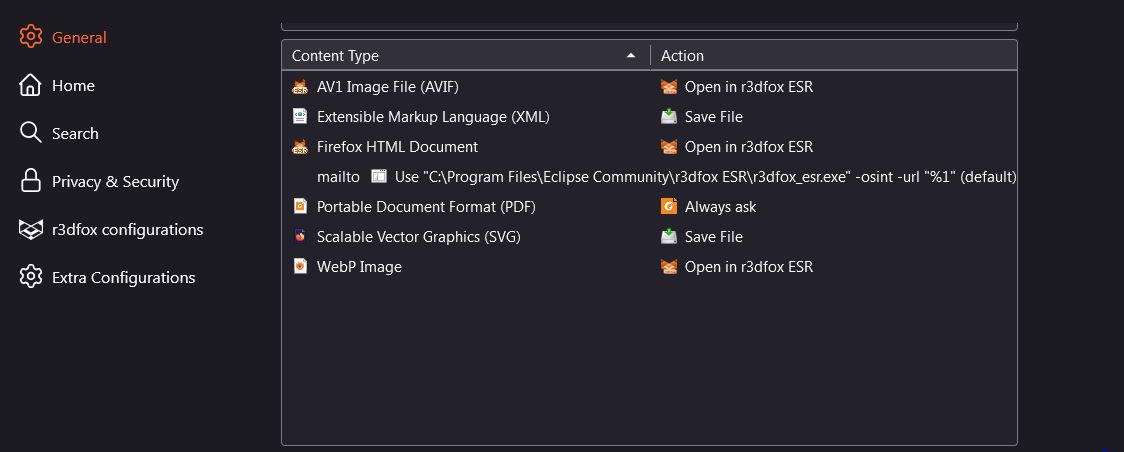Select Portable Document Format (PDF) row
Viewport: 1124px width, 452px height.
coord(649,207)
